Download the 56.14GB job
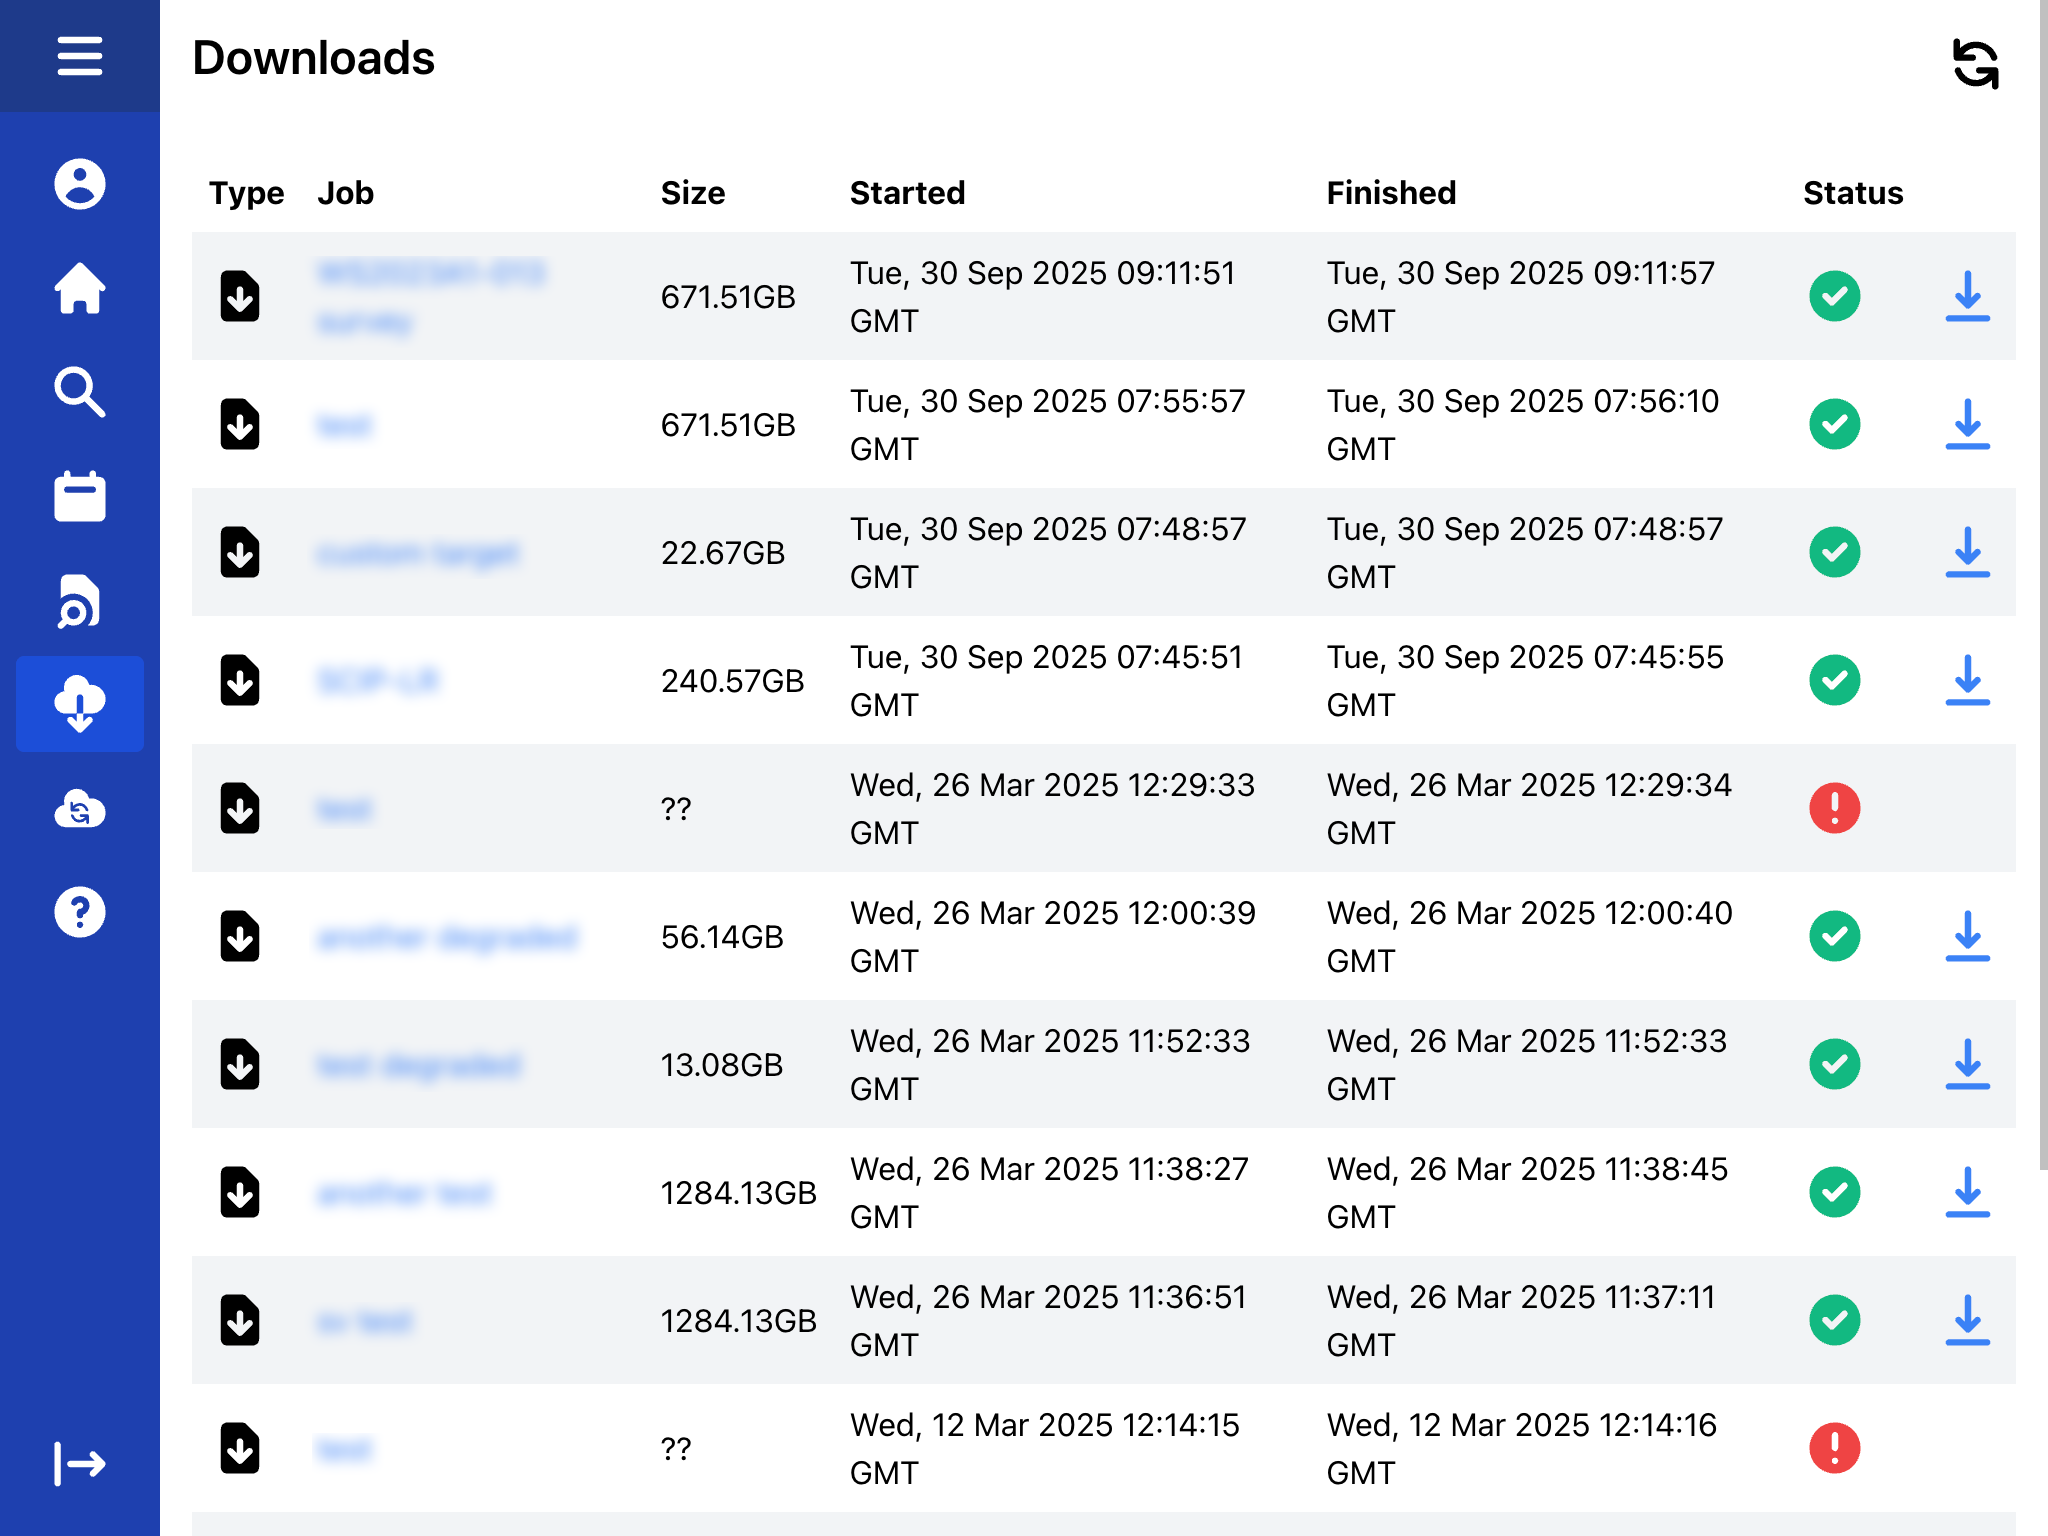 point(1967,936)
